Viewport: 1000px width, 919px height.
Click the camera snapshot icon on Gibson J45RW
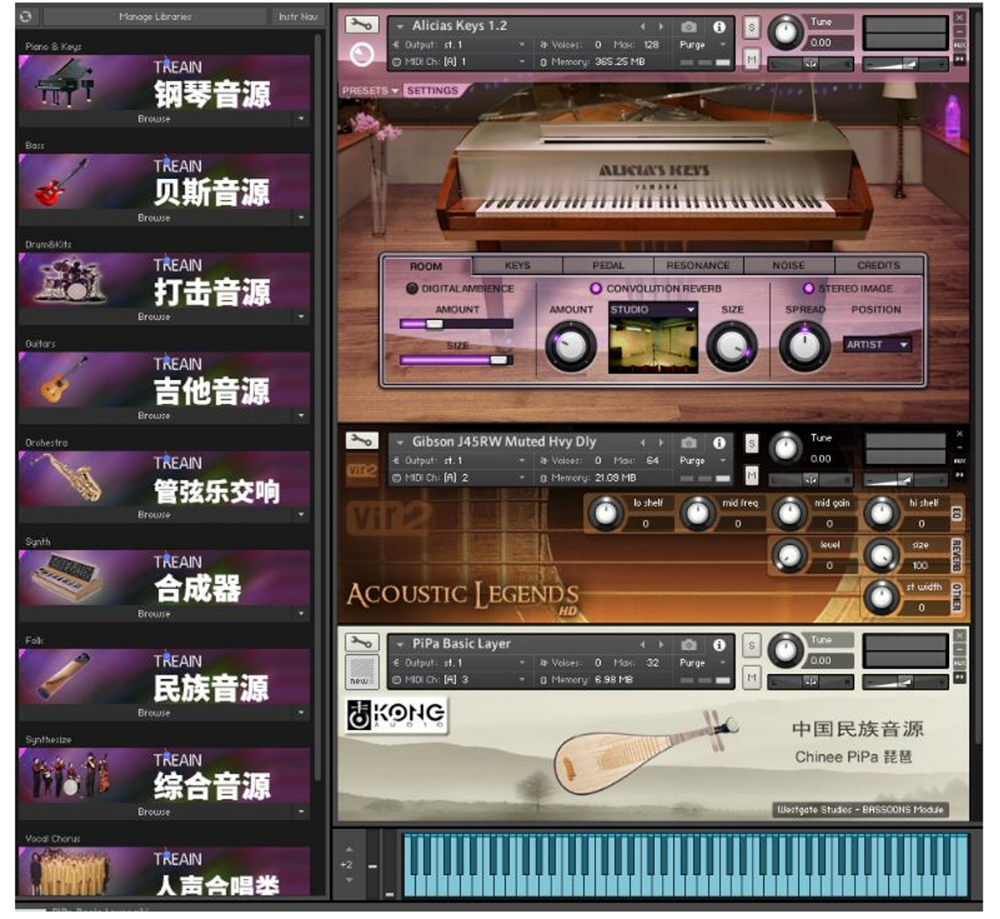click(x=689, y=443)
